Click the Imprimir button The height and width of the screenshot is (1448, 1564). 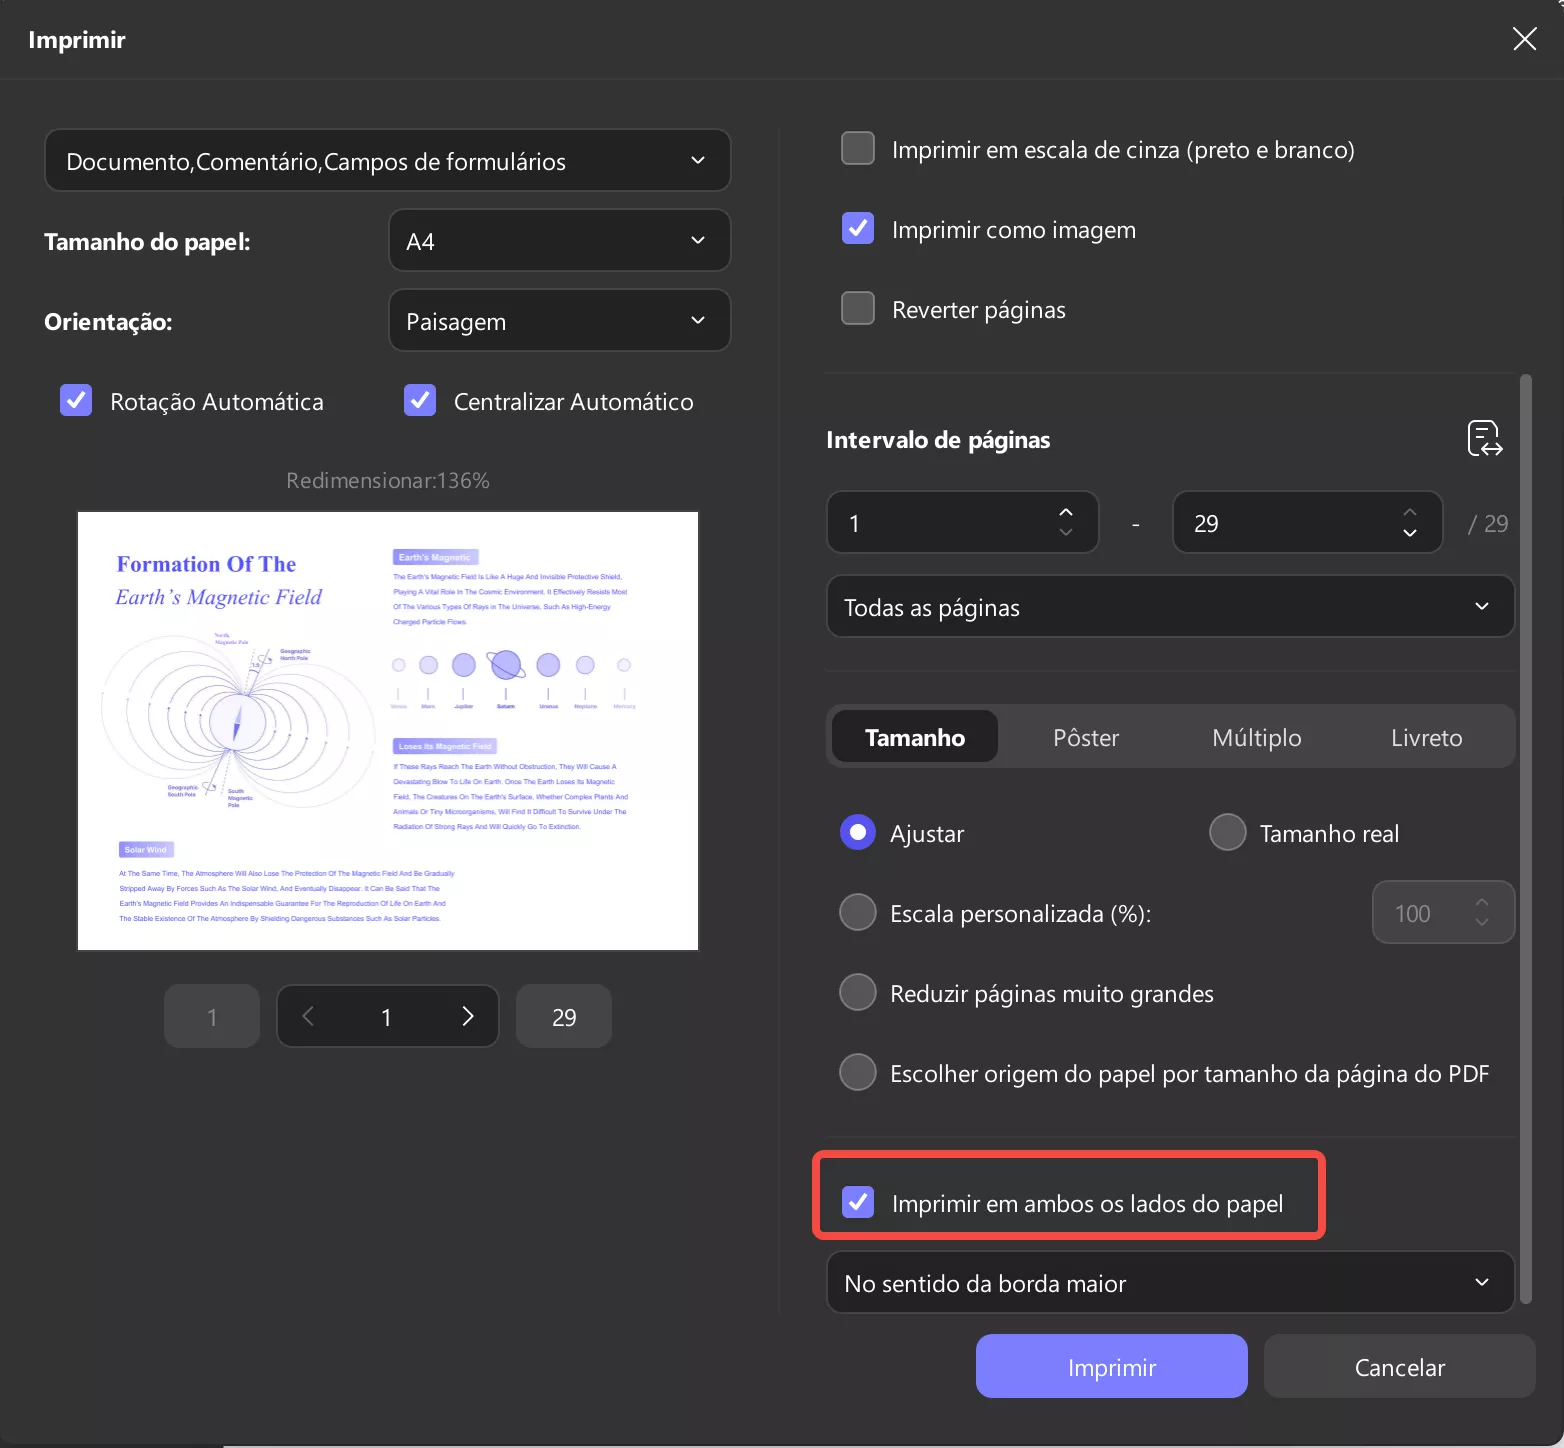[x=1111, y=1366]
